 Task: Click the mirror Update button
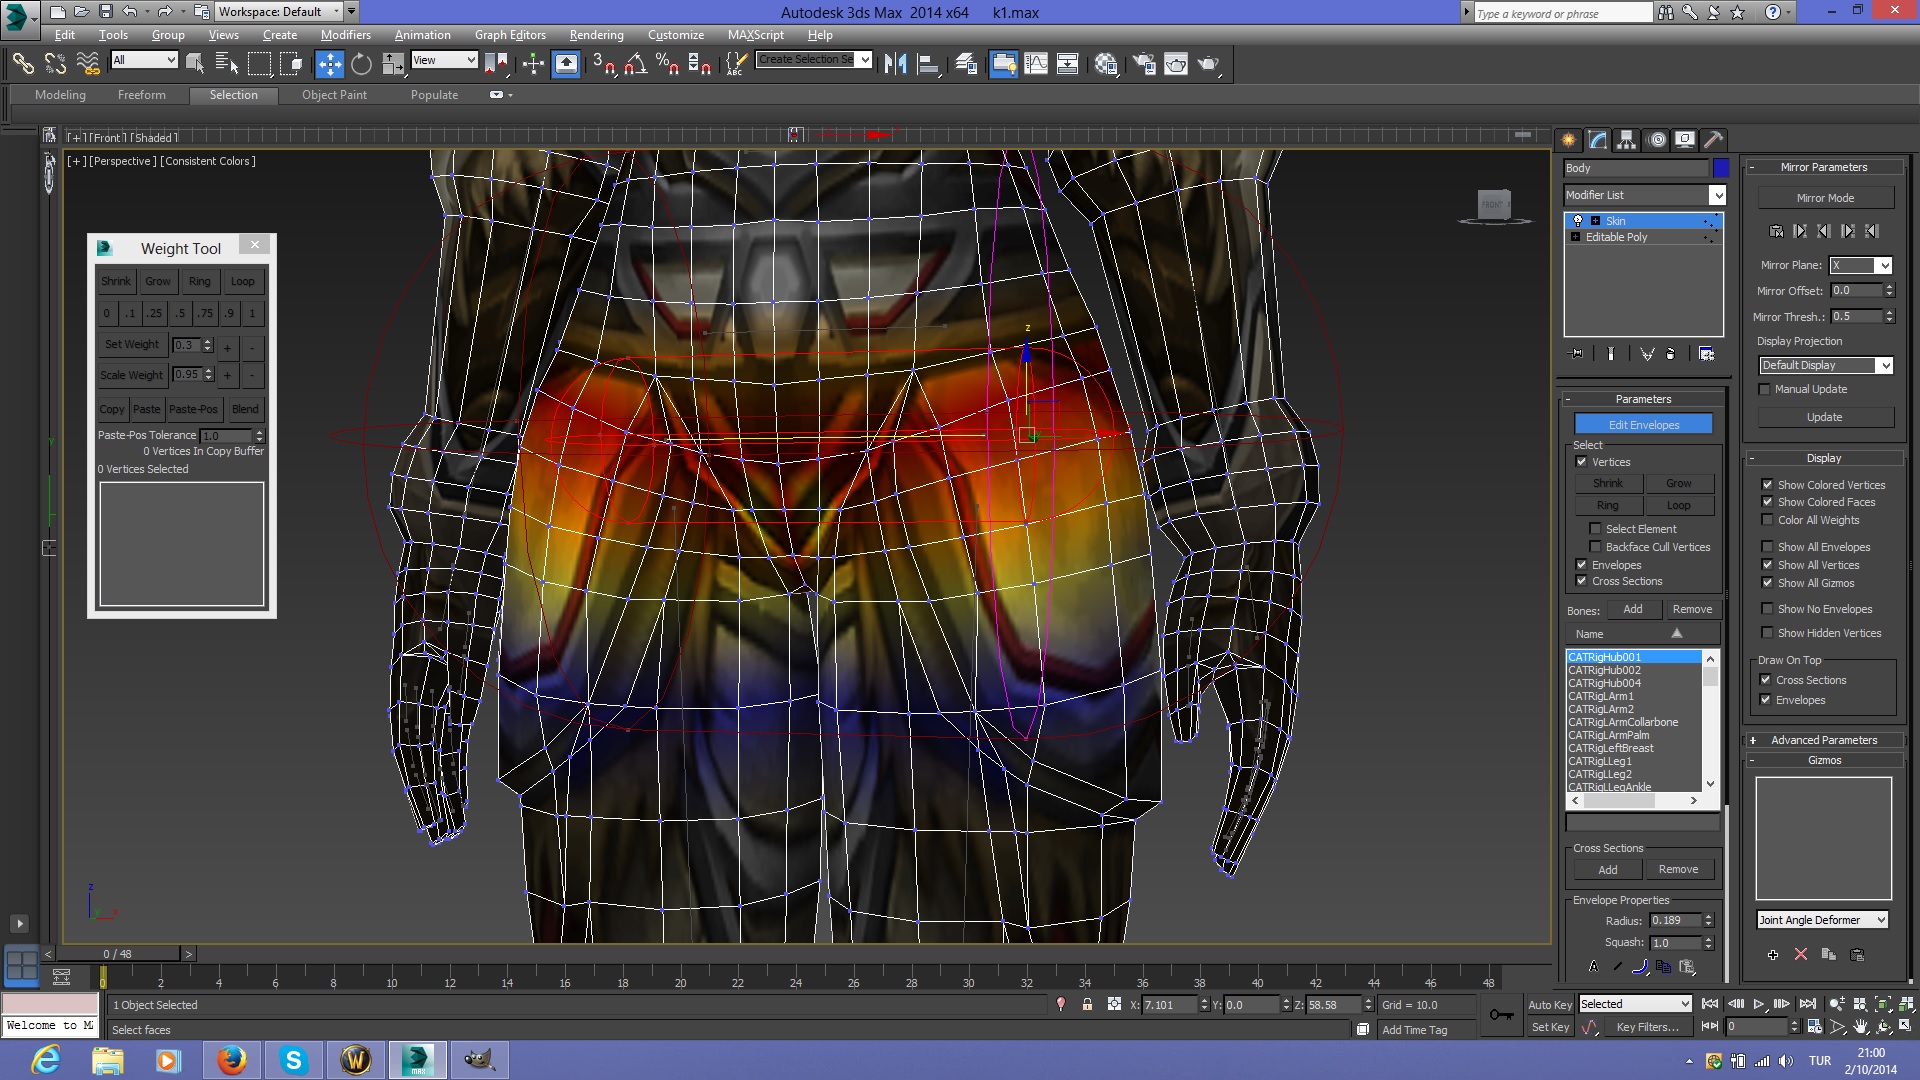pos(1824,417)
